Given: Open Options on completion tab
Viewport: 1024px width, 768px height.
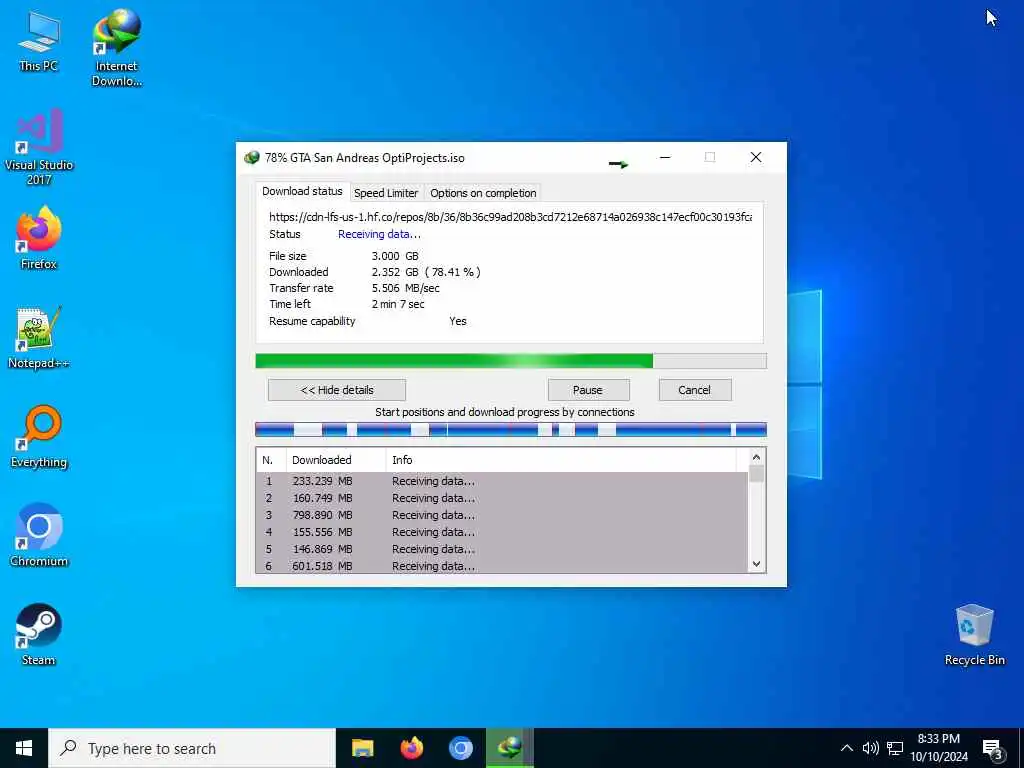Looking at the screenshot, I should click(x=483, y=193).
